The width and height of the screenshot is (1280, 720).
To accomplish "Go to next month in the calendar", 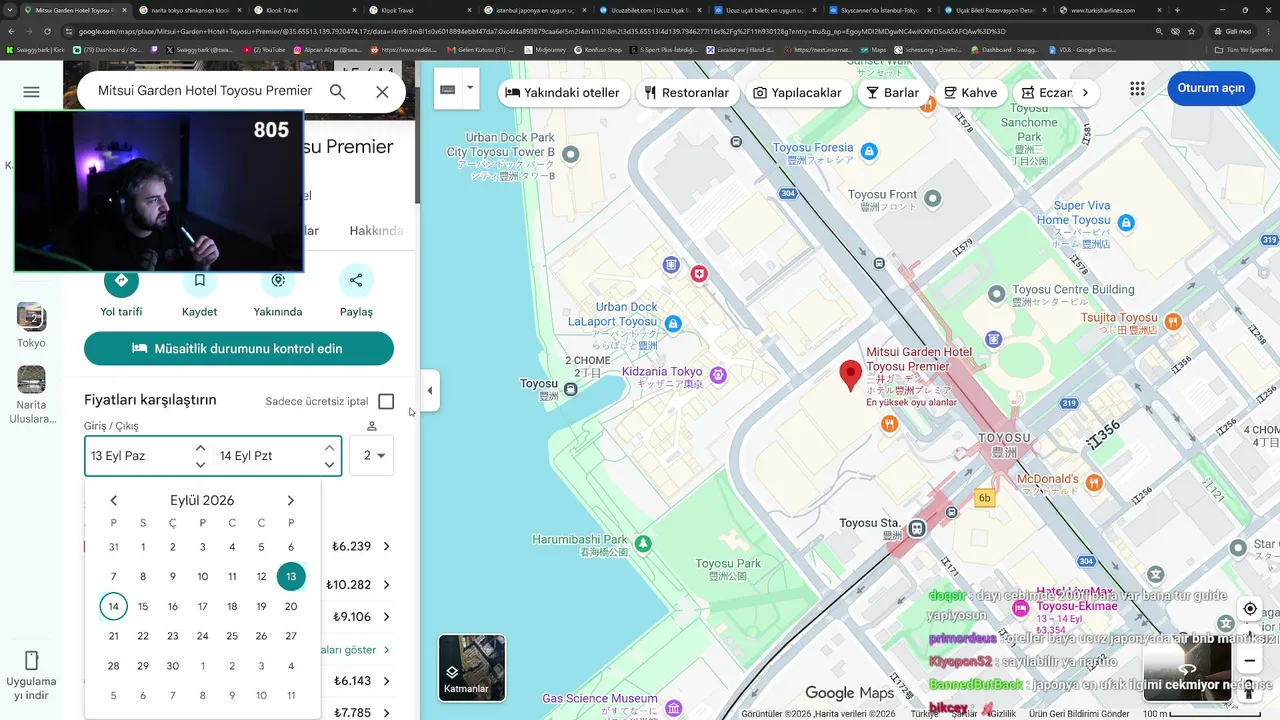I will point(291,501).
